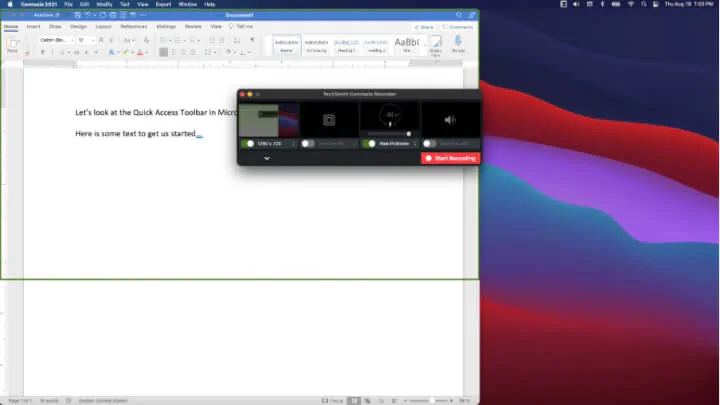Expand Camtasia Recorder options with the chevron

click(267, 158)
